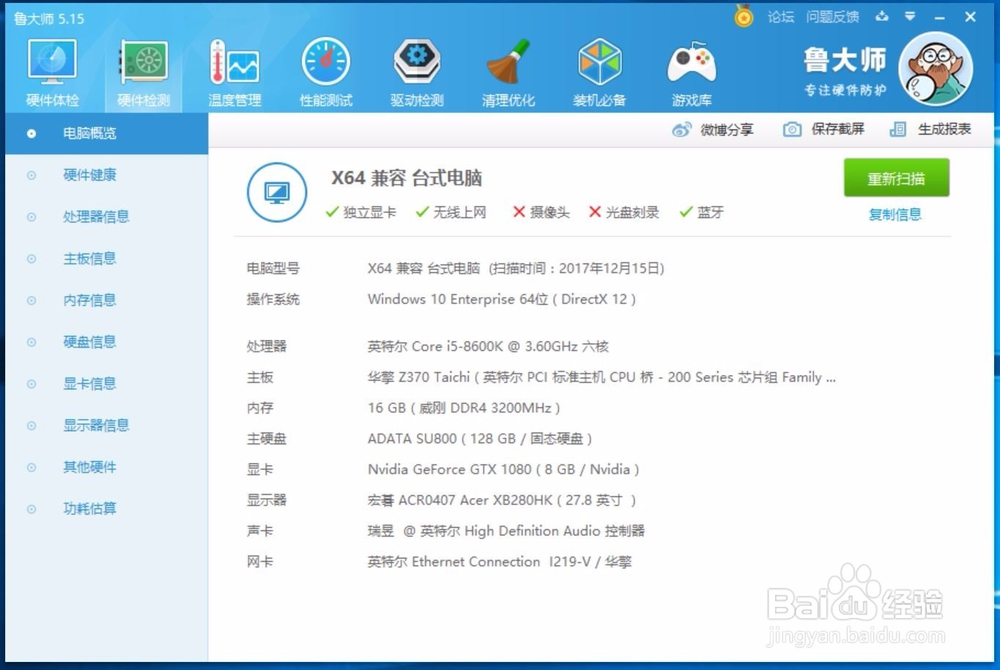
Task: Click the 生成报表 generate report button
Action: pos(930,129)
